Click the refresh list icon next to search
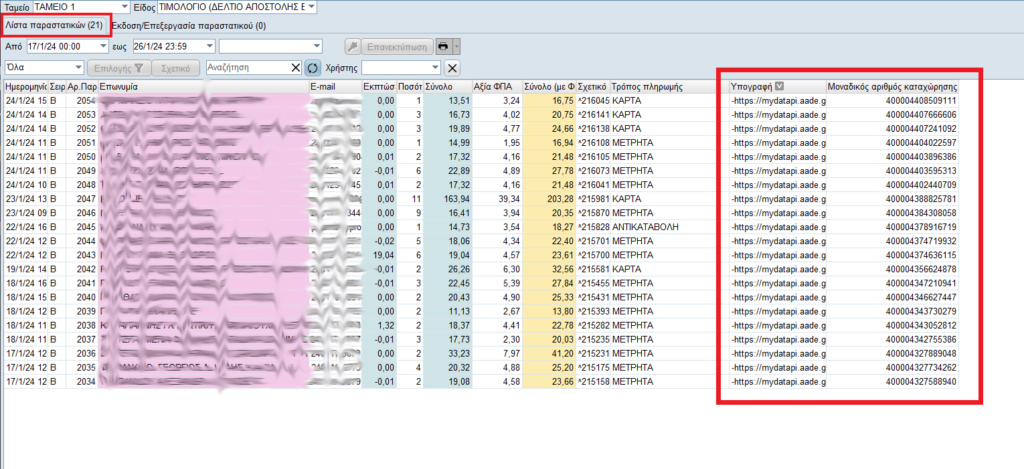The image size is (1024, 469). point(313,68)
